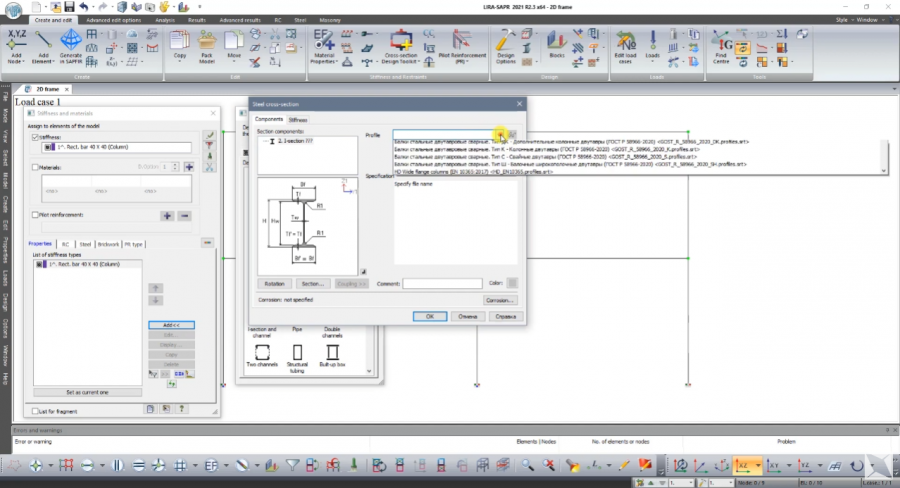The height and width of the screenshot is (488, 900).
Task: Switch to the Stiffness tab in dialog
Action: pyautogui.click(x=299, y=119)
